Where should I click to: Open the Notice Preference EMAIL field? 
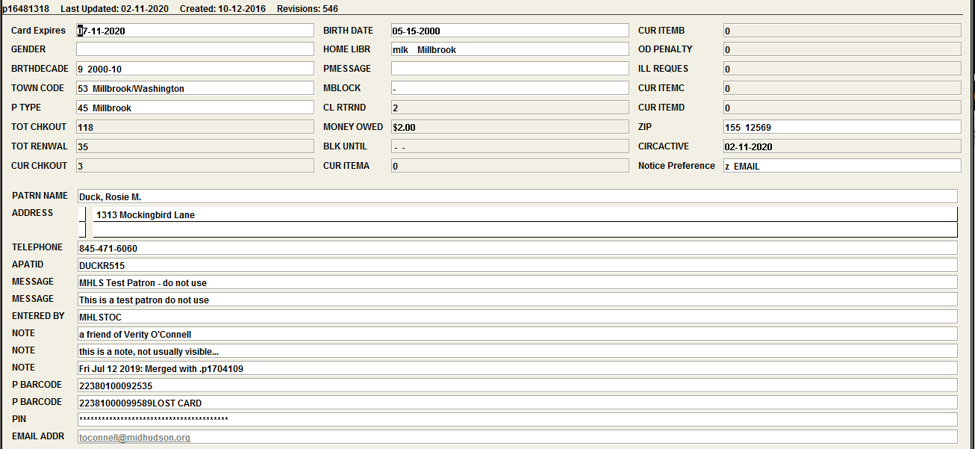pyautogui.click(x=842, y=166)
